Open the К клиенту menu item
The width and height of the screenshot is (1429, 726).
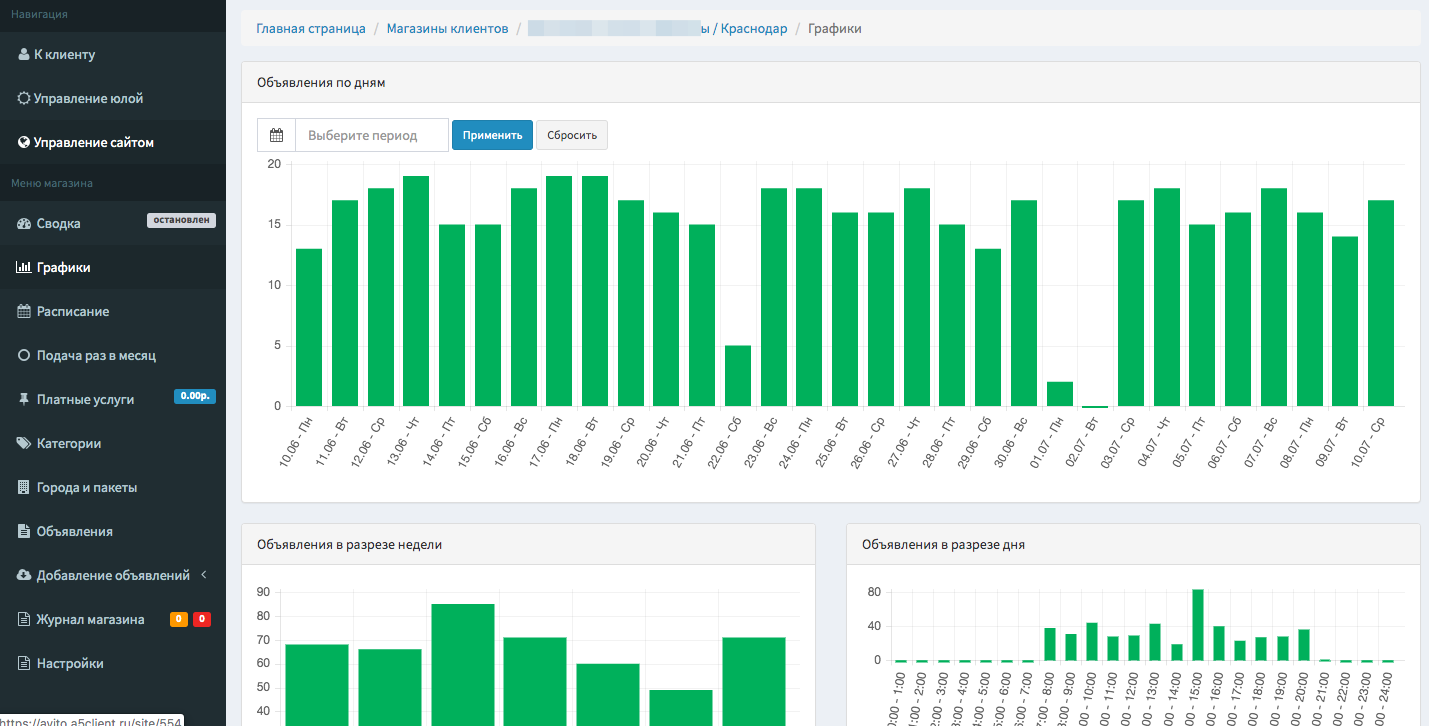113,55
